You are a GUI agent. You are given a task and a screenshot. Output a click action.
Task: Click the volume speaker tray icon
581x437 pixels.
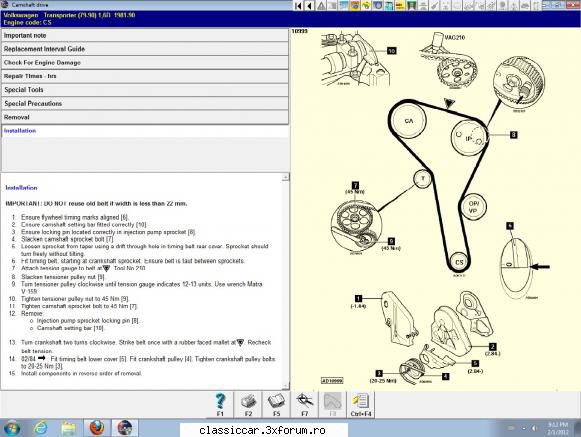[x=534, y=428]
